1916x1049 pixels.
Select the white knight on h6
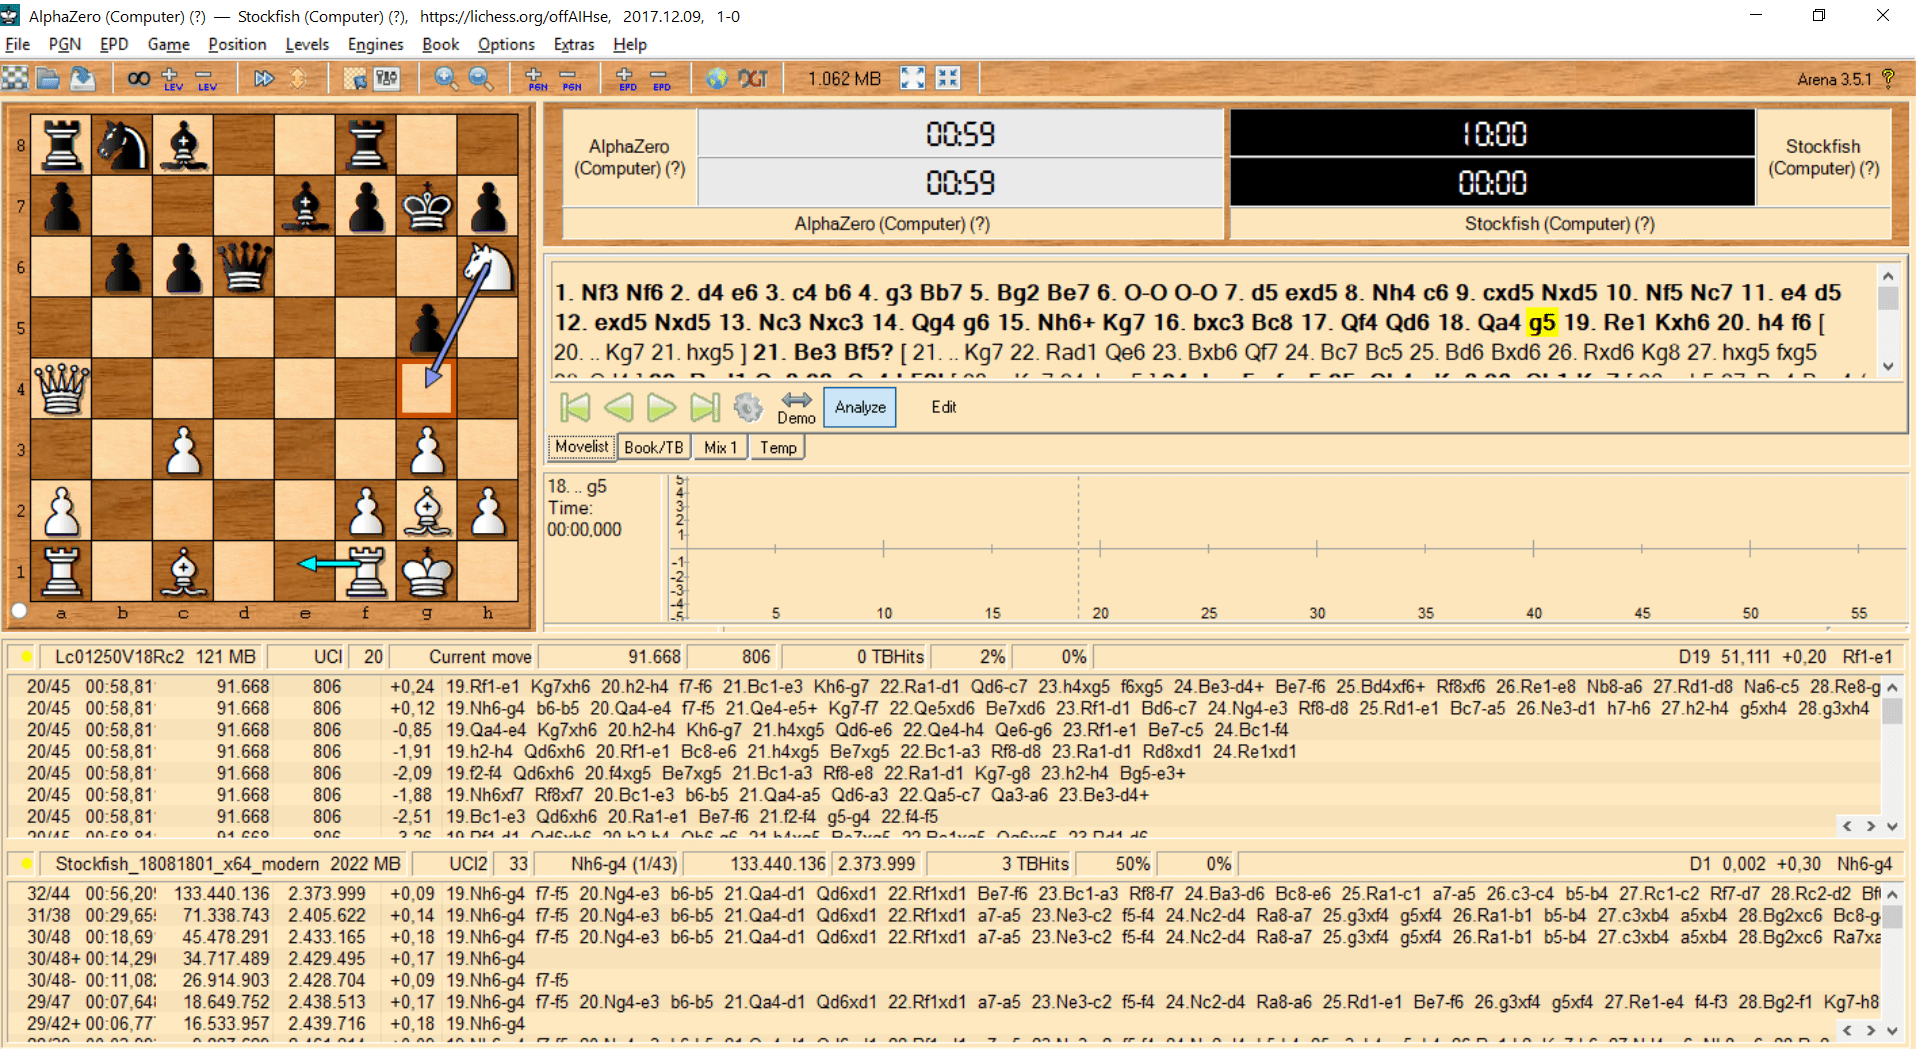[488, 267]
